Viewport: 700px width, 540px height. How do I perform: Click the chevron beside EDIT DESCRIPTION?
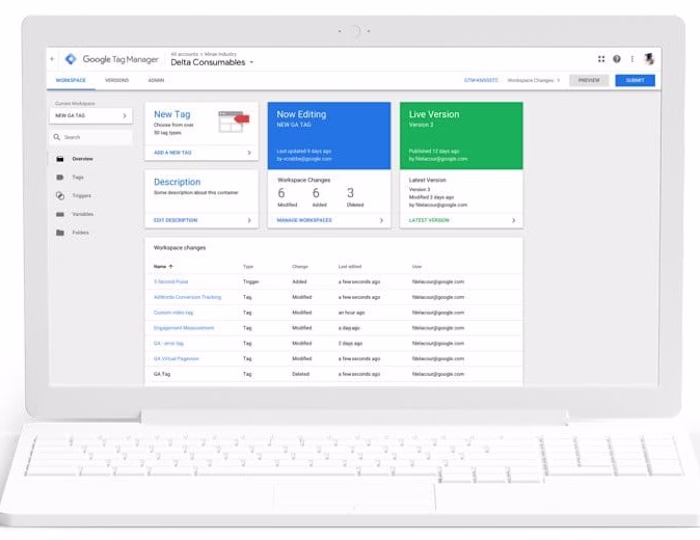tap(249, 220)
